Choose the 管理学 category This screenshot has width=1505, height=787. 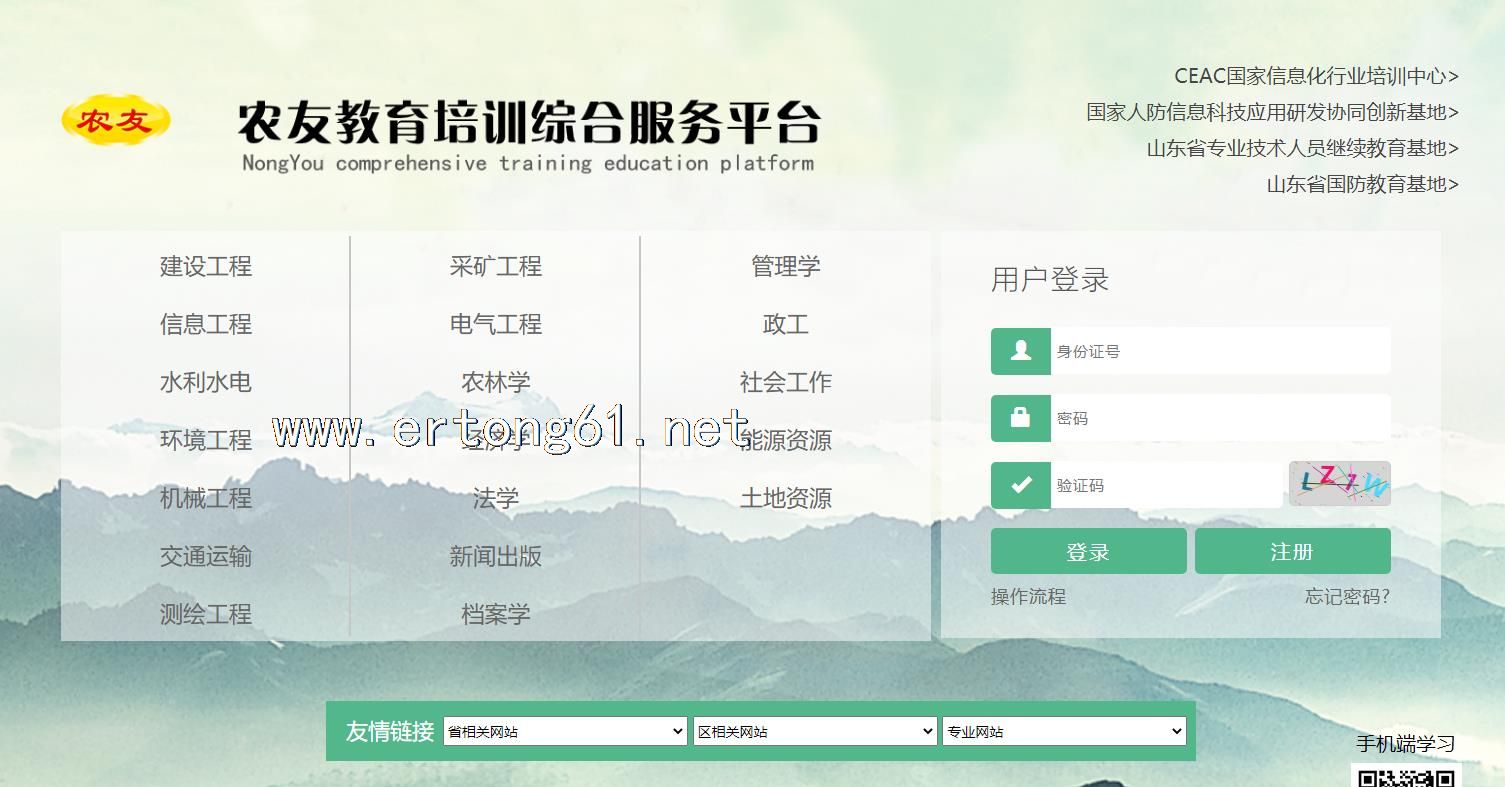[785, 266]
